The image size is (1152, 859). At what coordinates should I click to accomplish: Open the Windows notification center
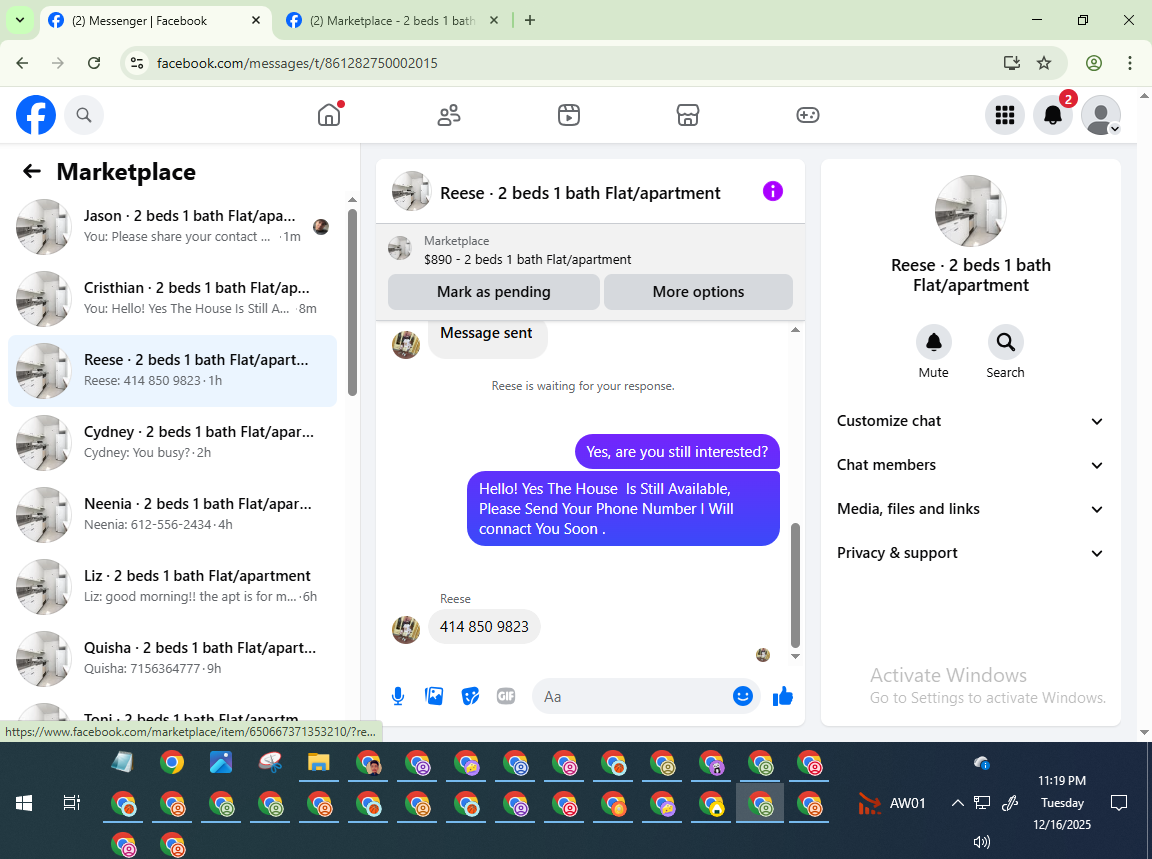[1119, 802]
